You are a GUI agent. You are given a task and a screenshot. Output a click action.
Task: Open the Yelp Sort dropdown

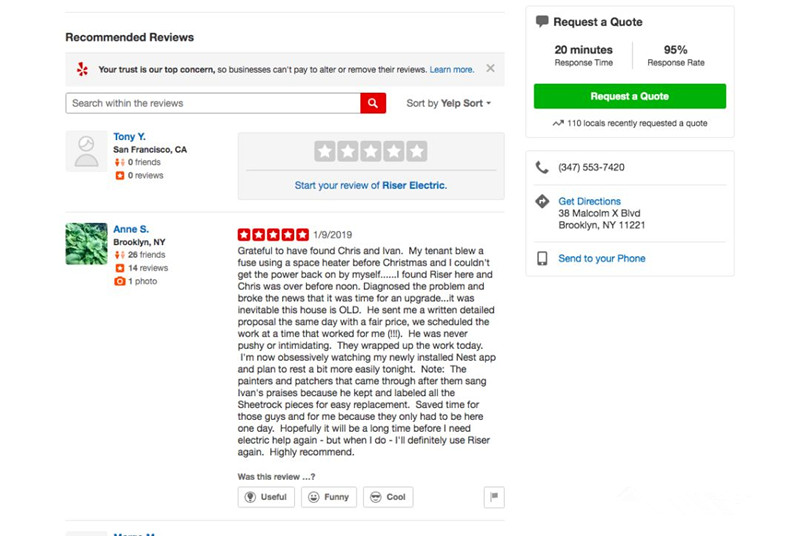click(x=449, y=103)
